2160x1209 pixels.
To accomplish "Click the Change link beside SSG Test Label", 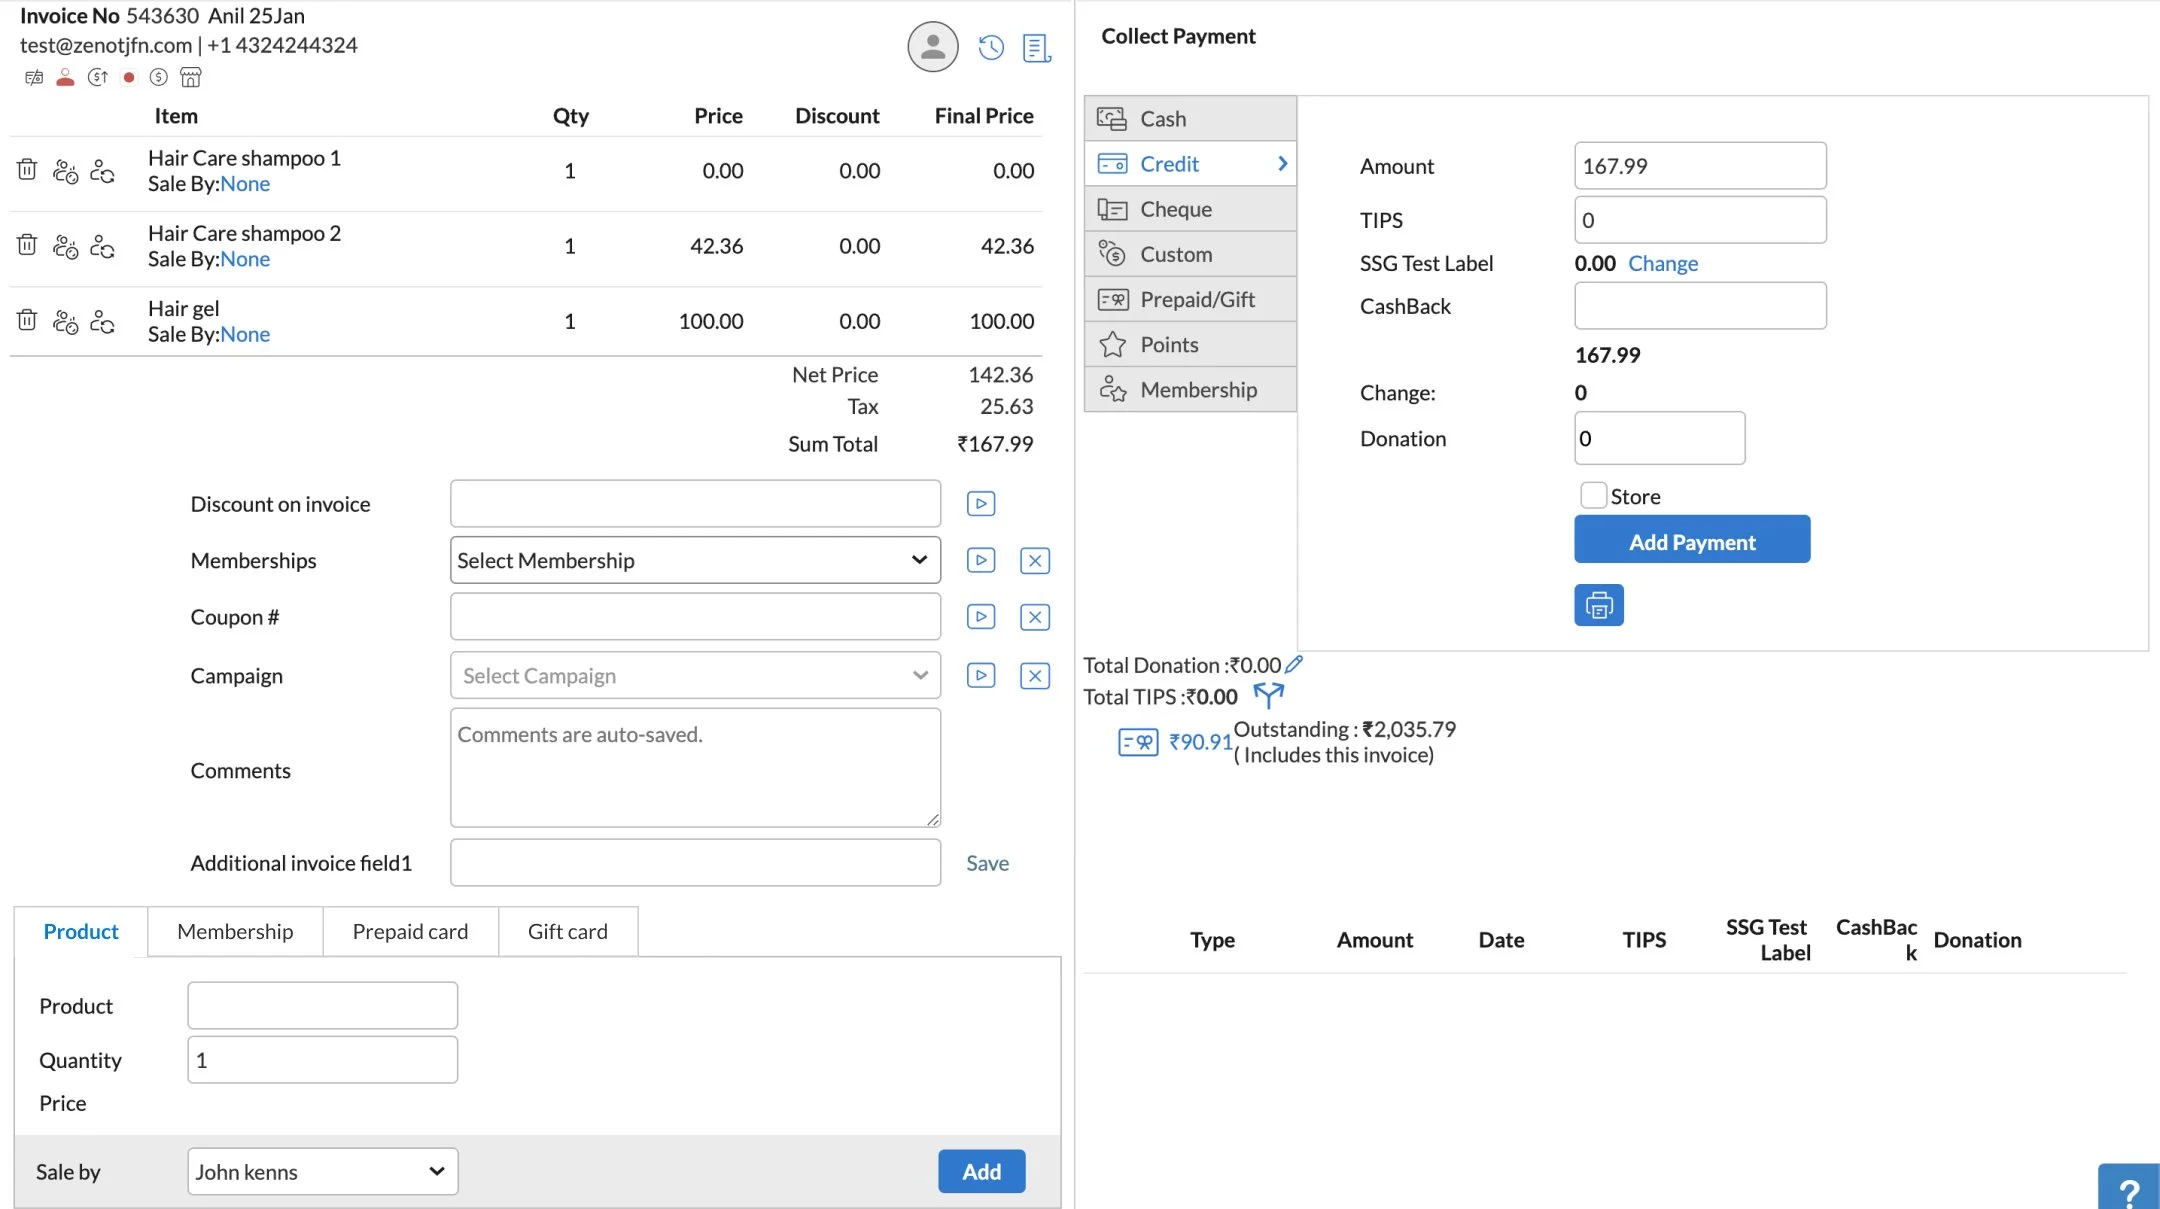I will point(1662,263).
